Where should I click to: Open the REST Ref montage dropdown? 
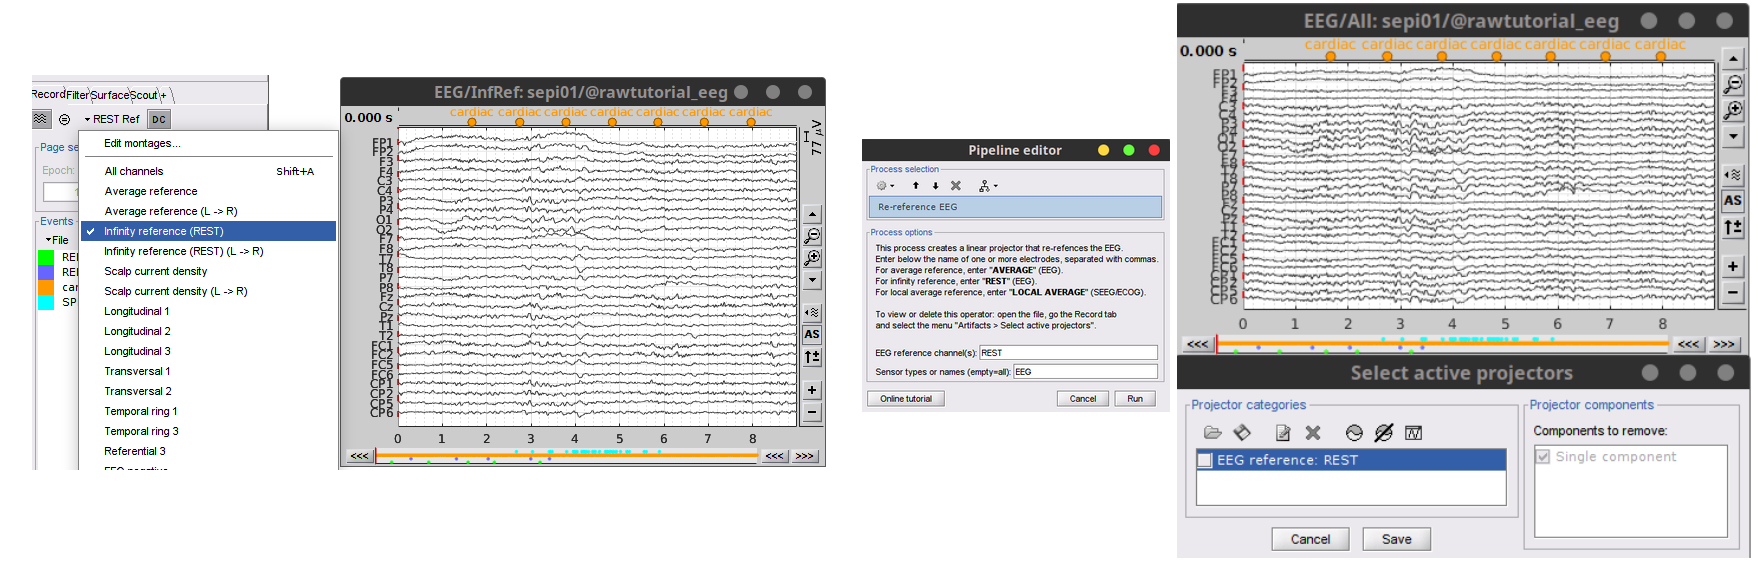click(x=111, y=119)
